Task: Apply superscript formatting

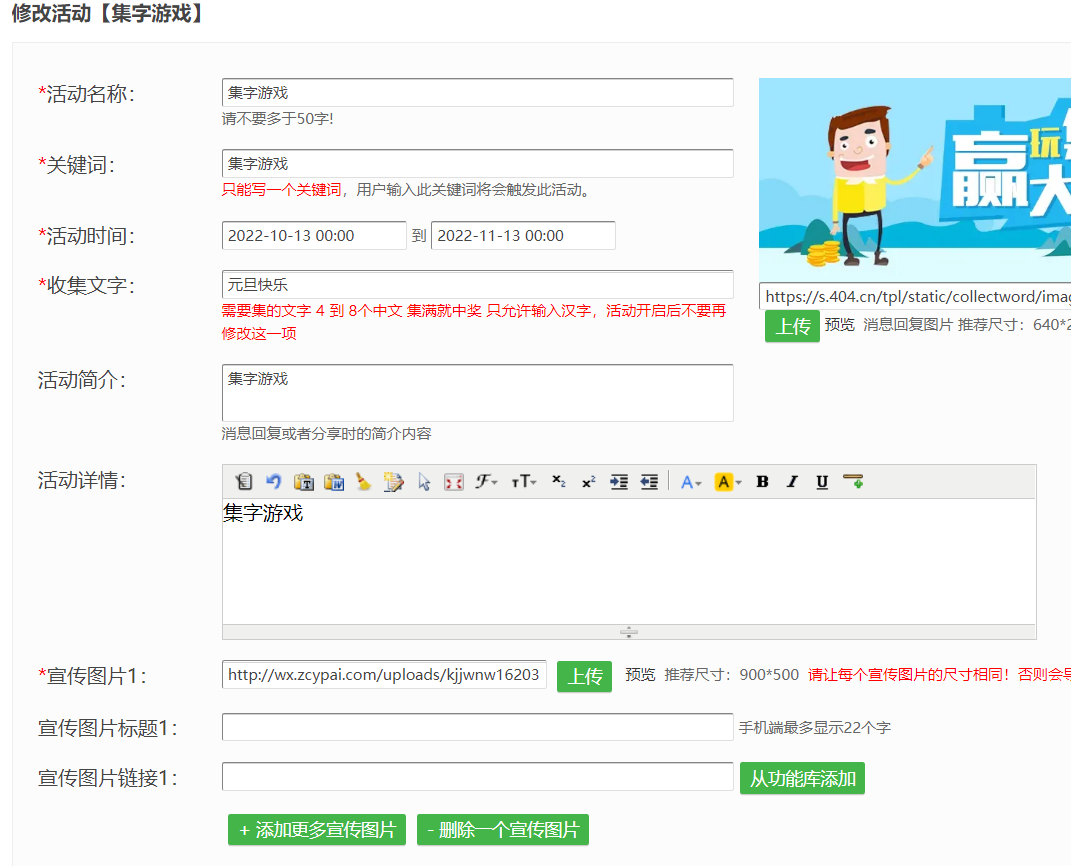Action: (589, 481)
